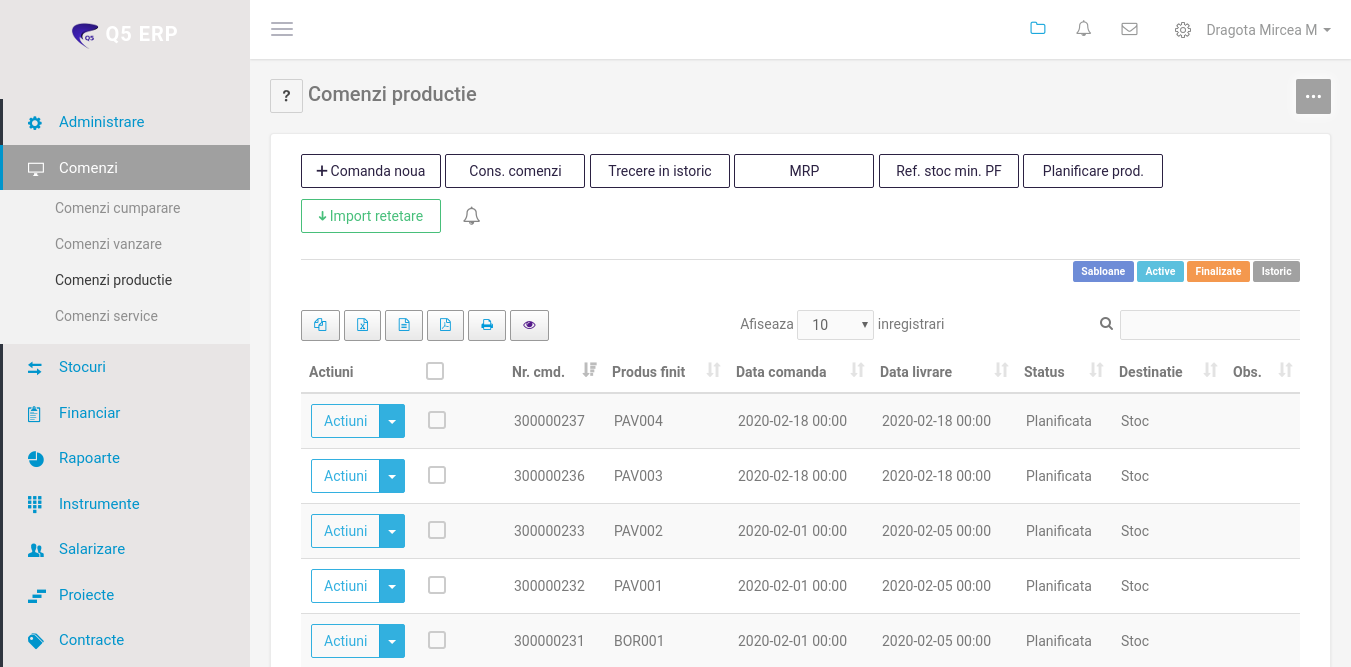Filter by the orange Finalizate badge
Image resolution: width=1351 pixels, height=667 pixels.
tap(1217, 272)
